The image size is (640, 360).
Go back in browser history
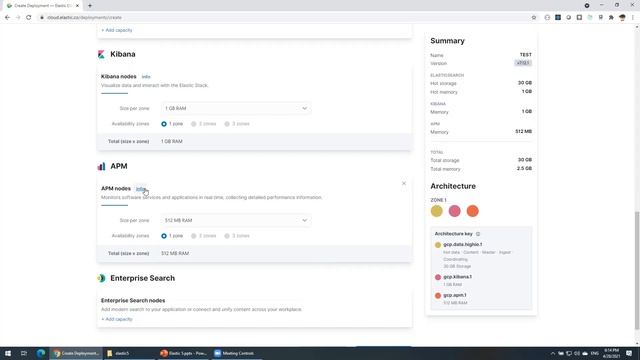[x=7, y=18]
